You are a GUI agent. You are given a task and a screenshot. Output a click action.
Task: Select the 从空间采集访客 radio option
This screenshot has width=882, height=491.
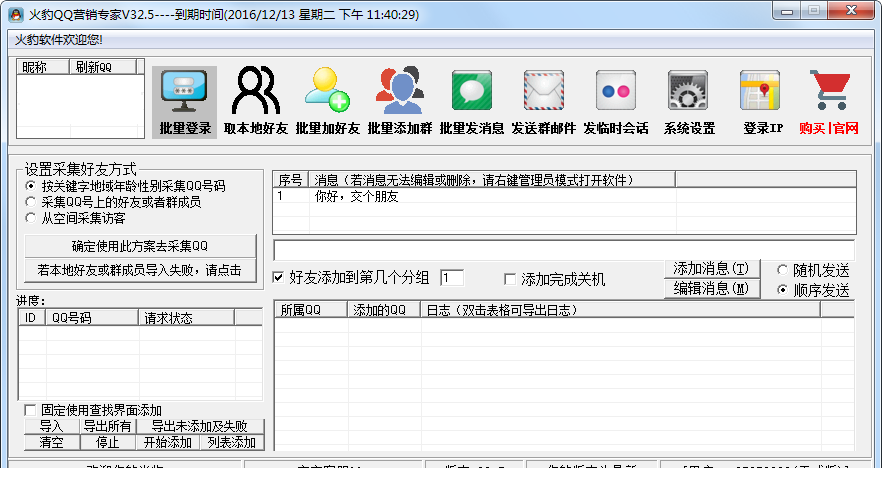pyautogui.click(x=30, y=218)
